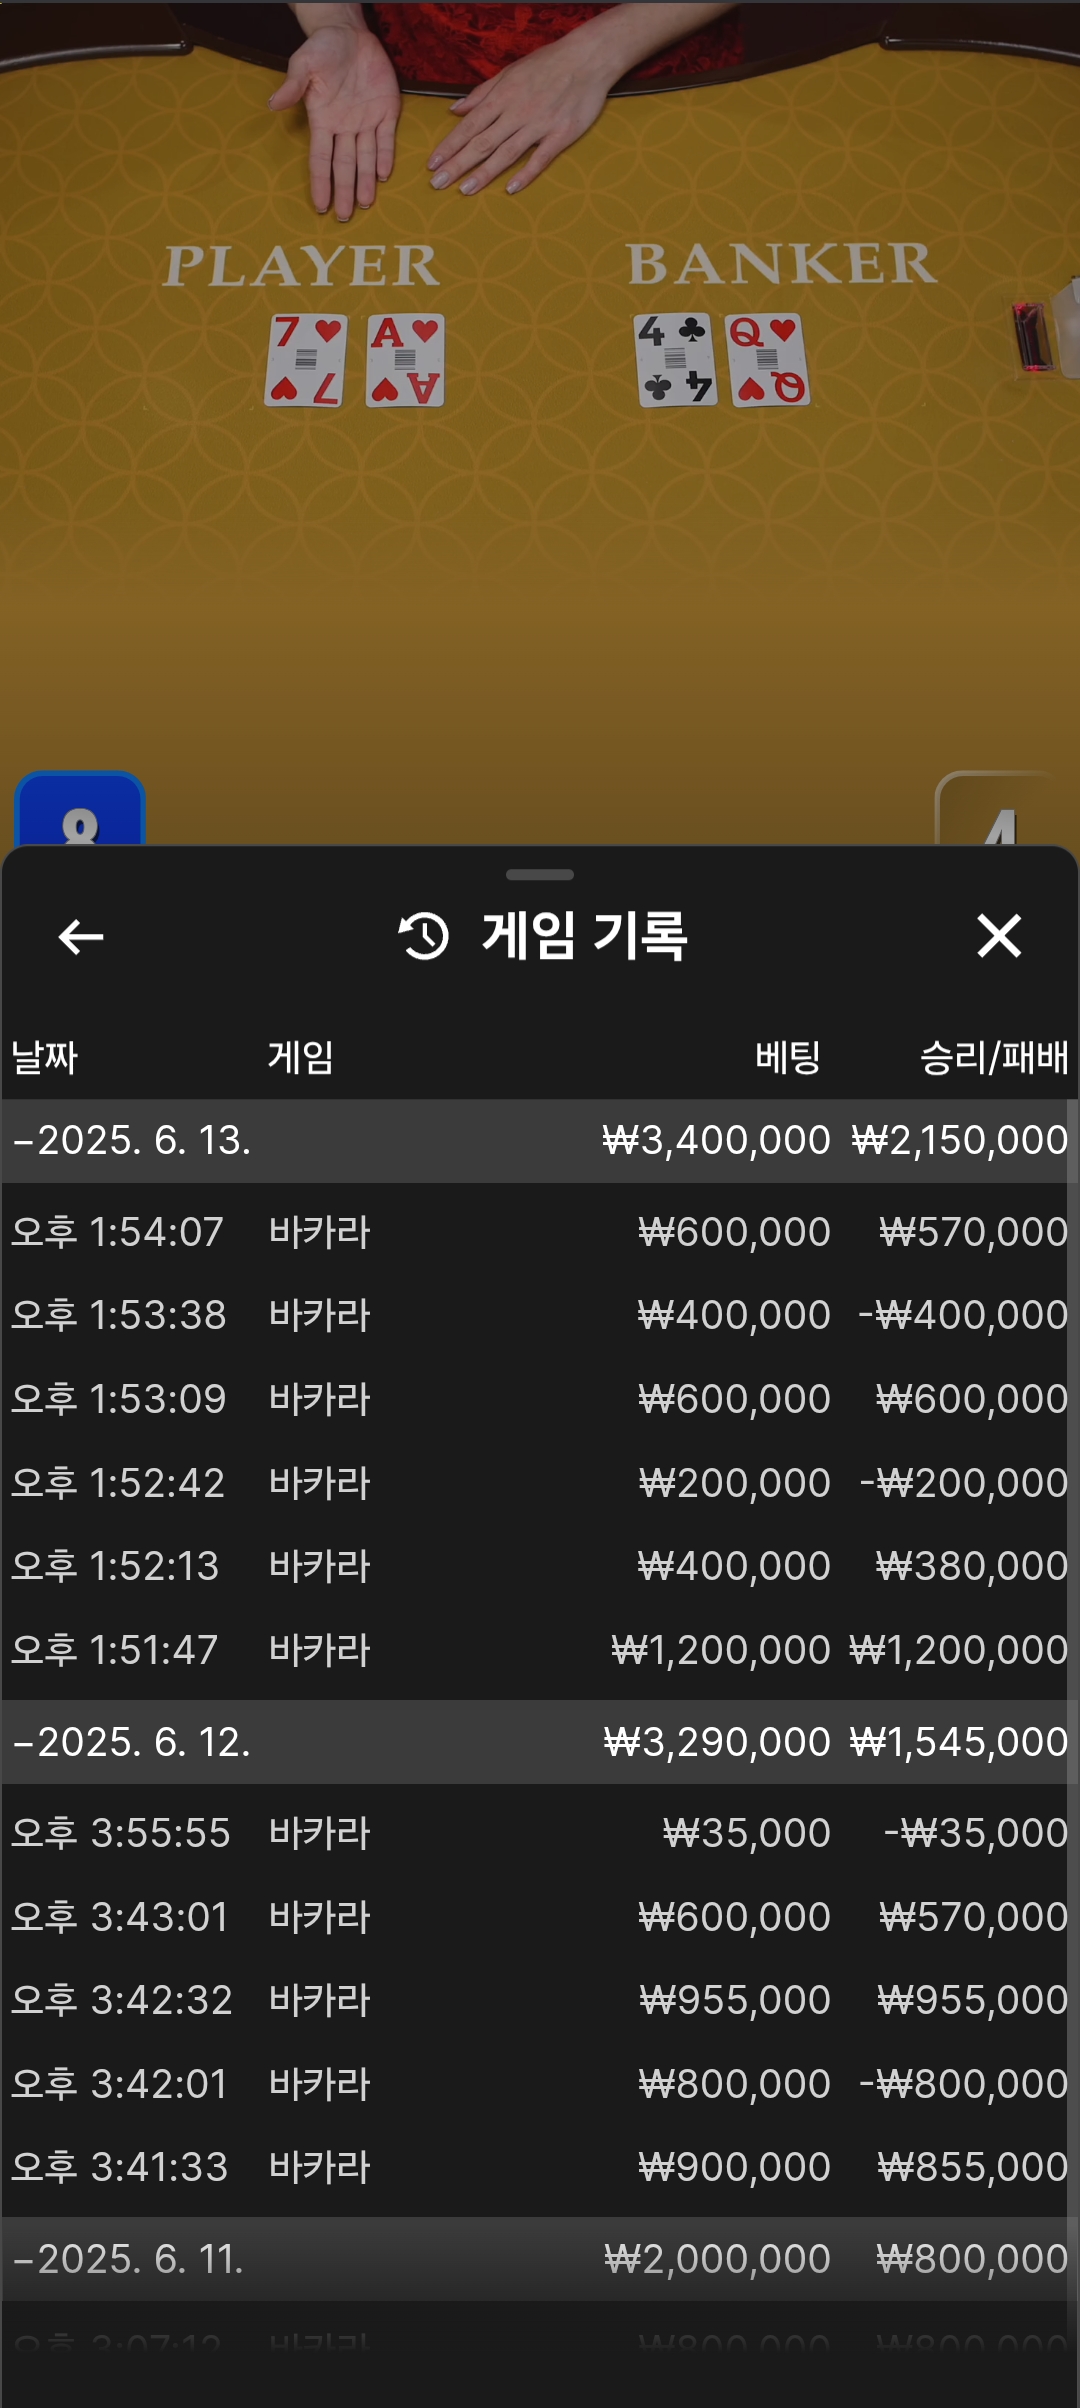
Task: Select the 게임 column header
Action: [300, 1057]
